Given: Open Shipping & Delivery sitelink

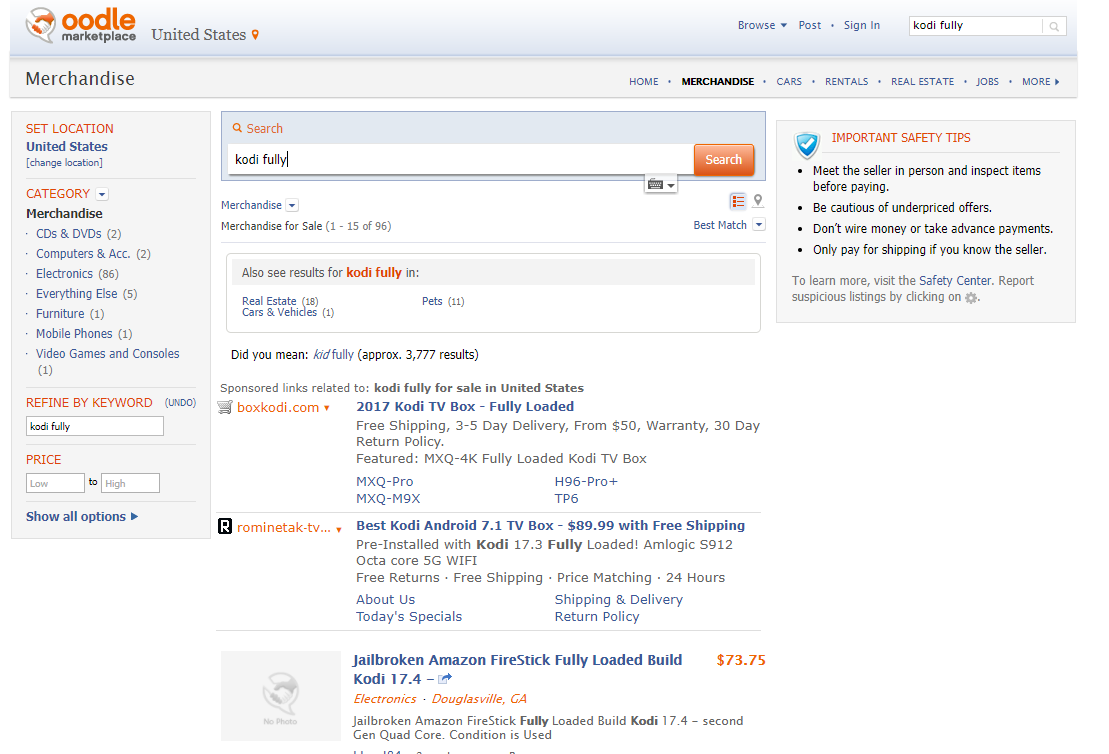Looking at the screenshot, I should tap(619, 599).
